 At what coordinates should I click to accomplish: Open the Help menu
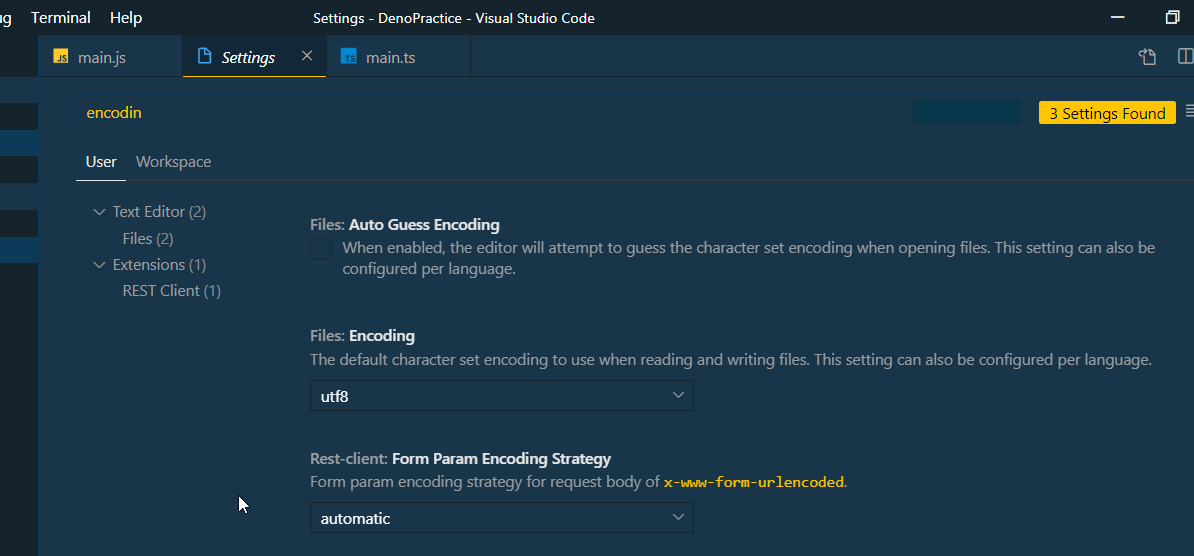[x=126, y=17]
